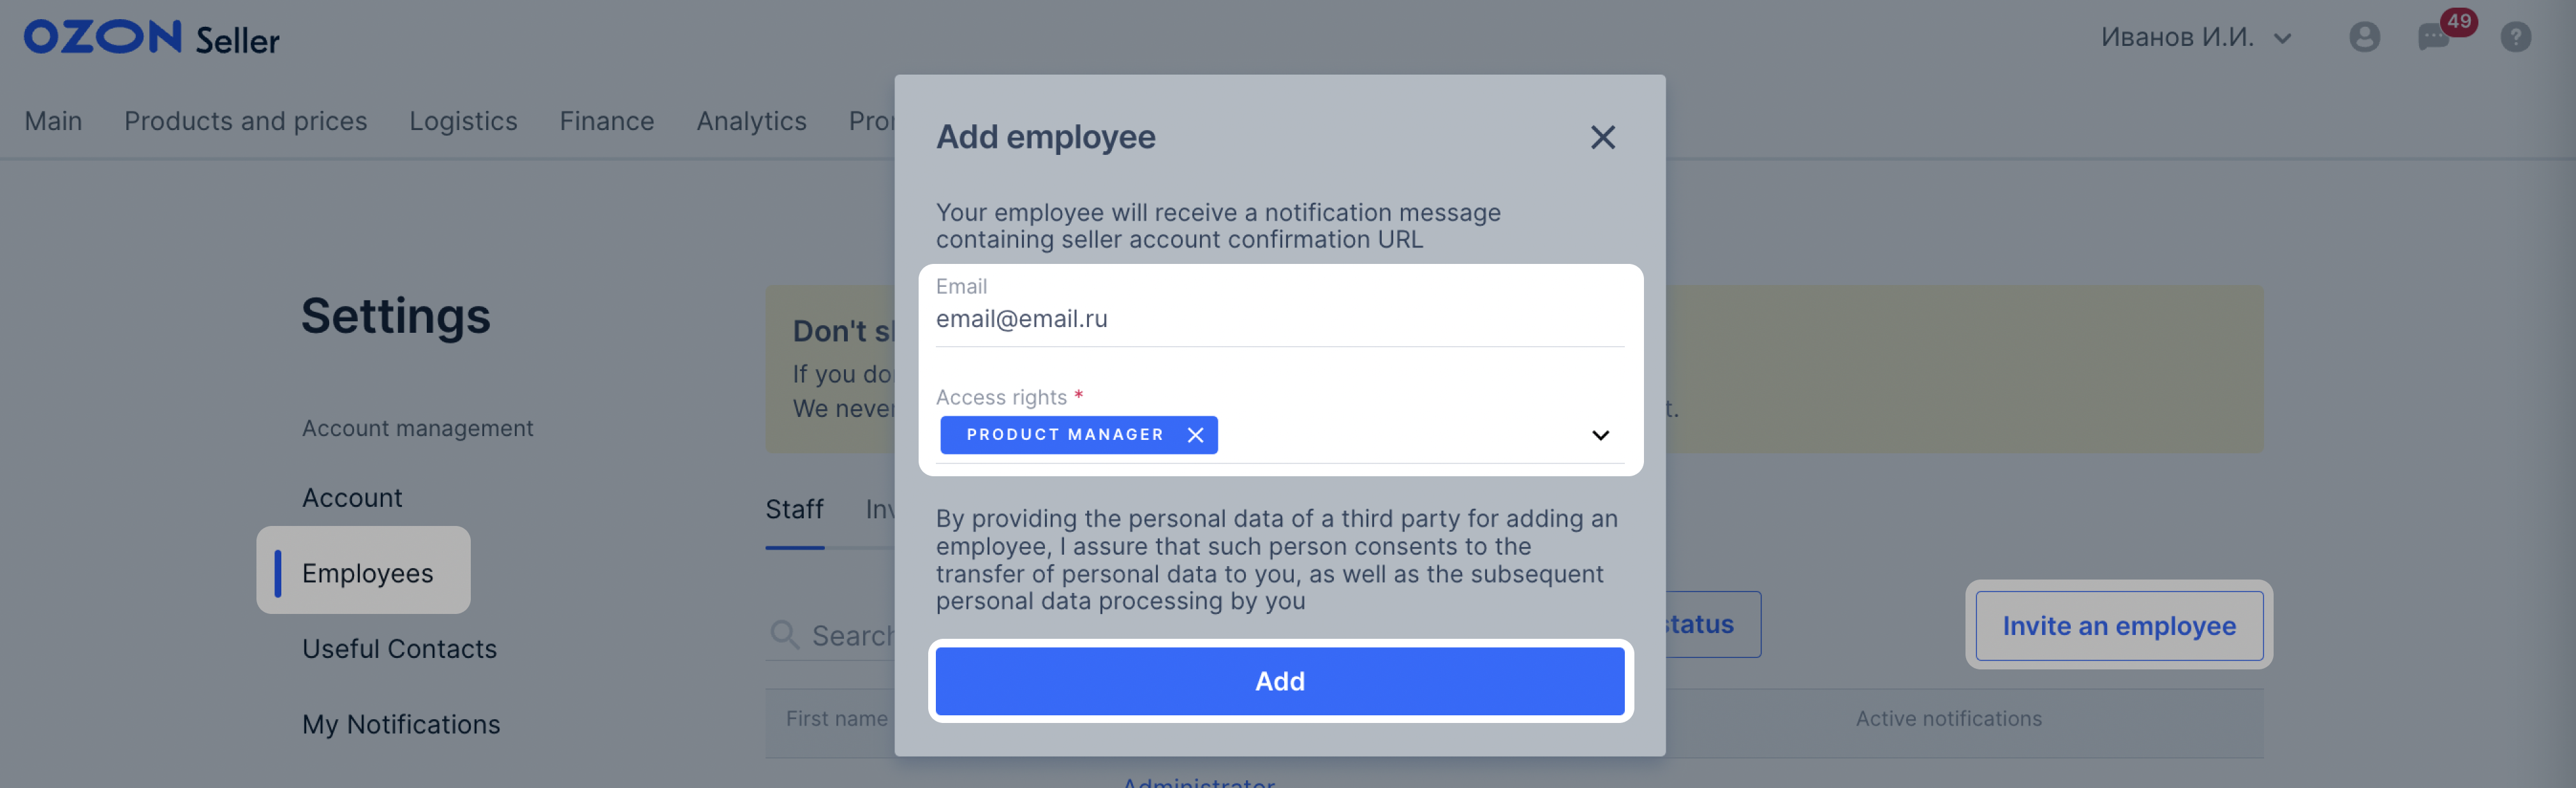Expand the Access rights dropdown
Viewport: 2576px width, 788px height.
(1600, 435)
